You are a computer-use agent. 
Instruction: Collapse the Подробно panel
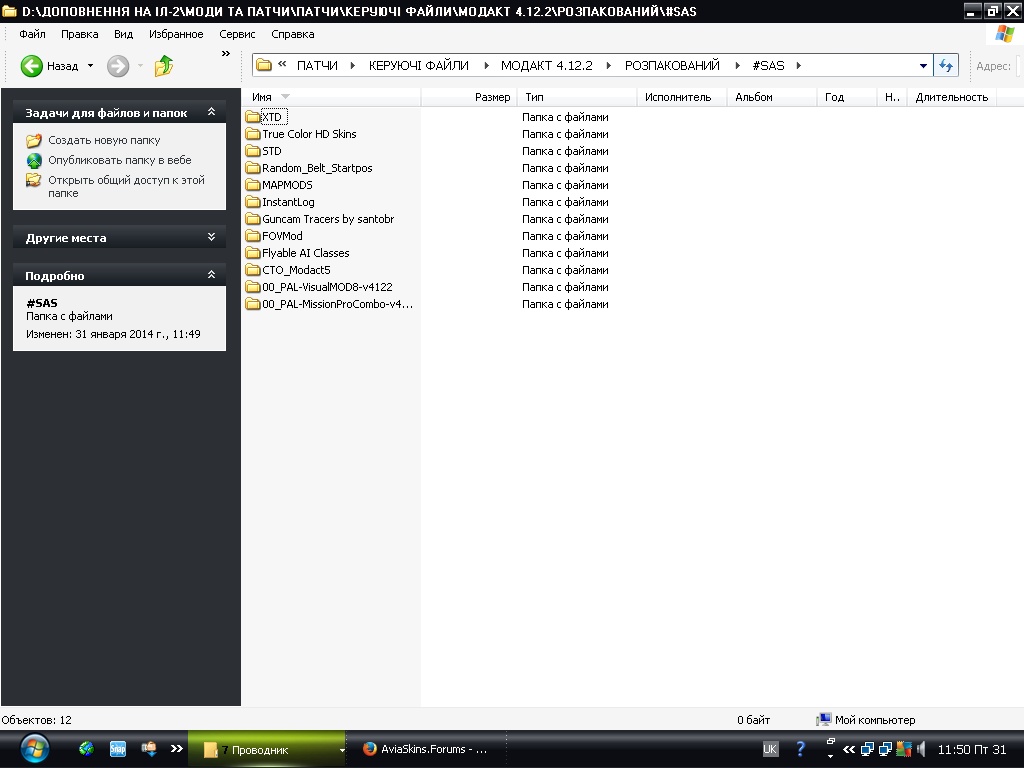[211, 274]
